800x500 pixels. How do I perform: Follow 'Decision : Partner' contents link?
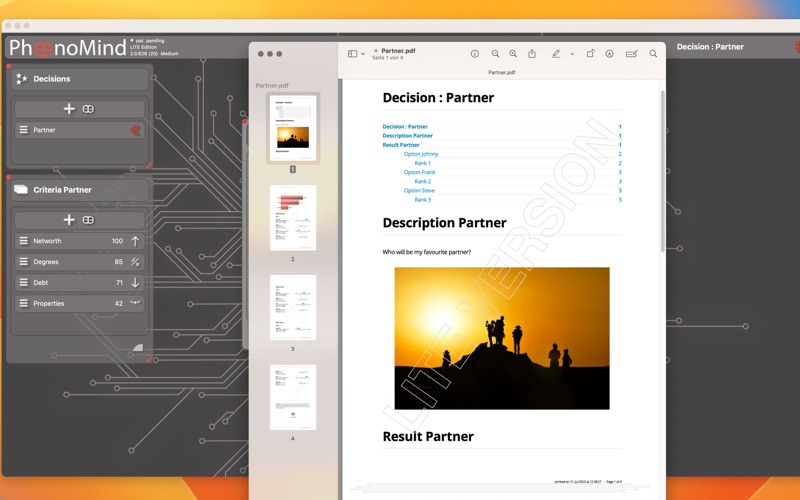pos(405,127)
